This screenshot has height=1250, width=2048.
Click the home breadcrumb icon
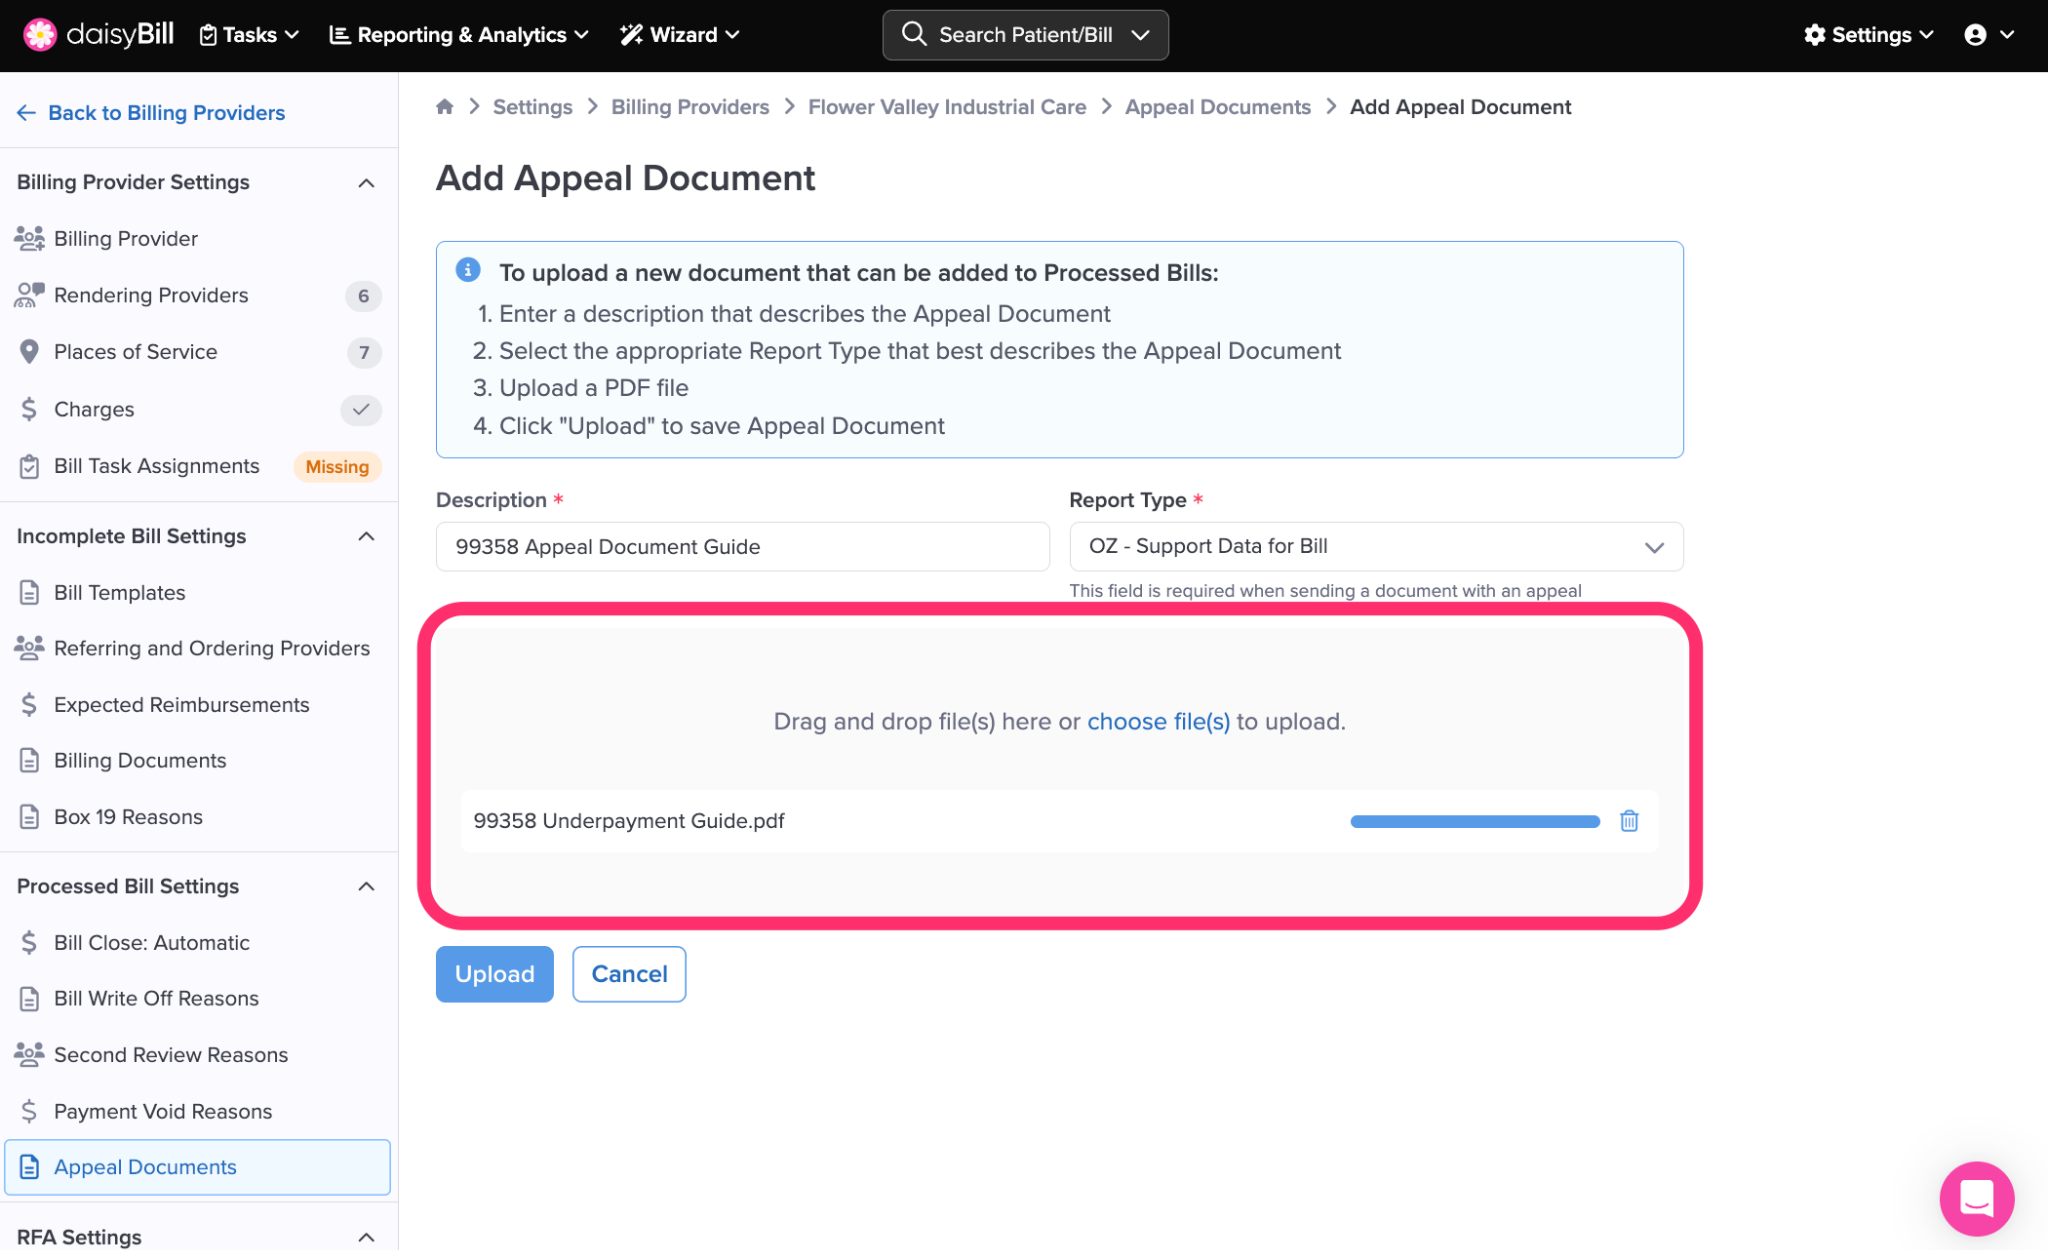pos(445,107)
